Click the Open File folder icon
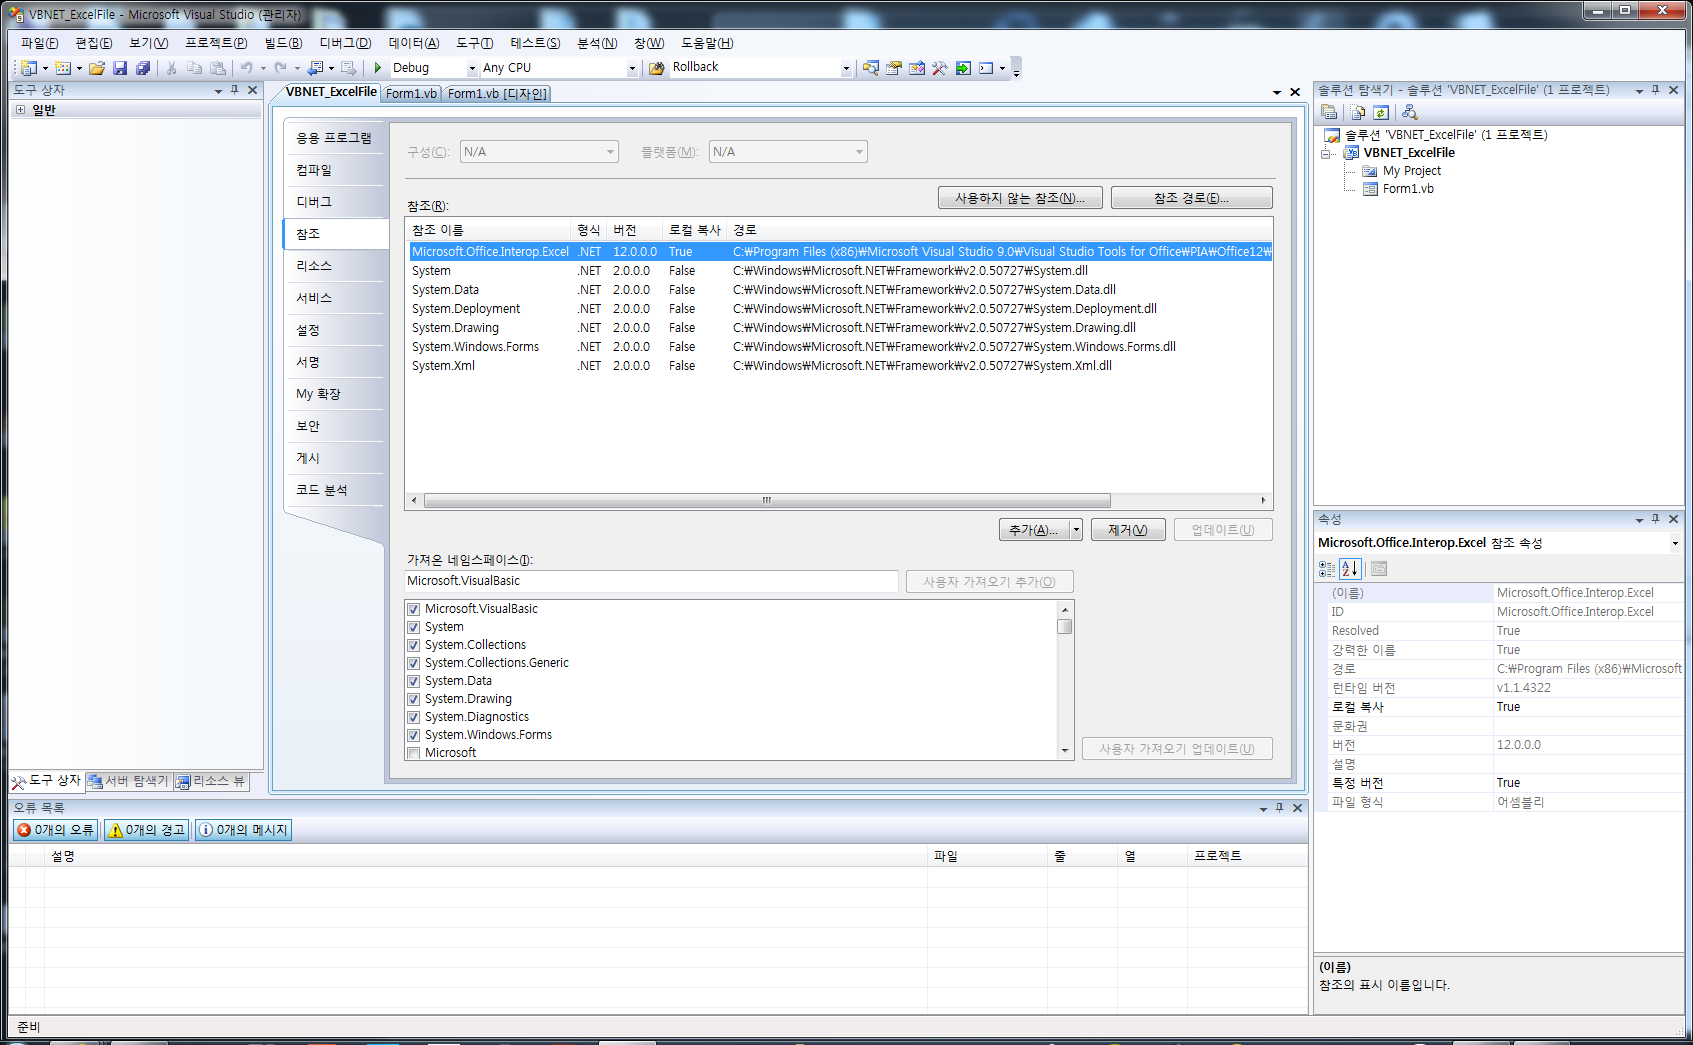Image resolution: width=1693 pixels, height=1045 pixels. point(97,68)
